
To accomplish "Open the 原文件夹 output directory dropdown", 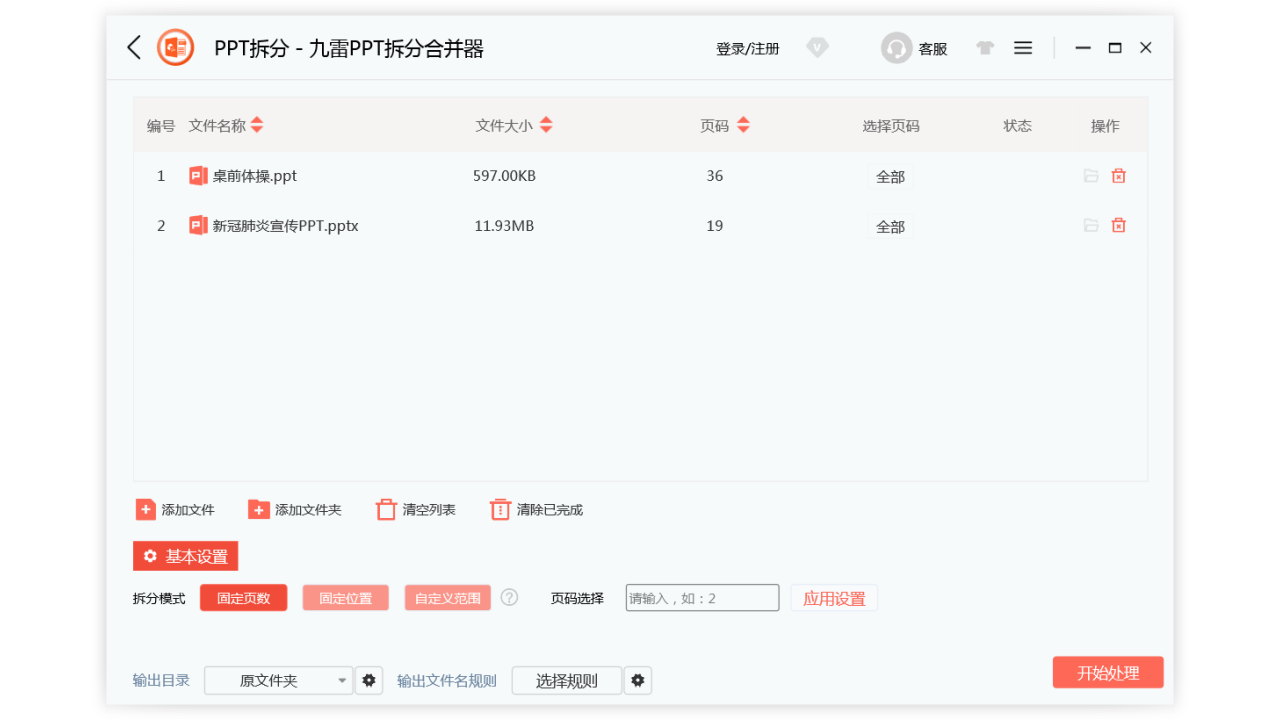I will click(278, 680).
